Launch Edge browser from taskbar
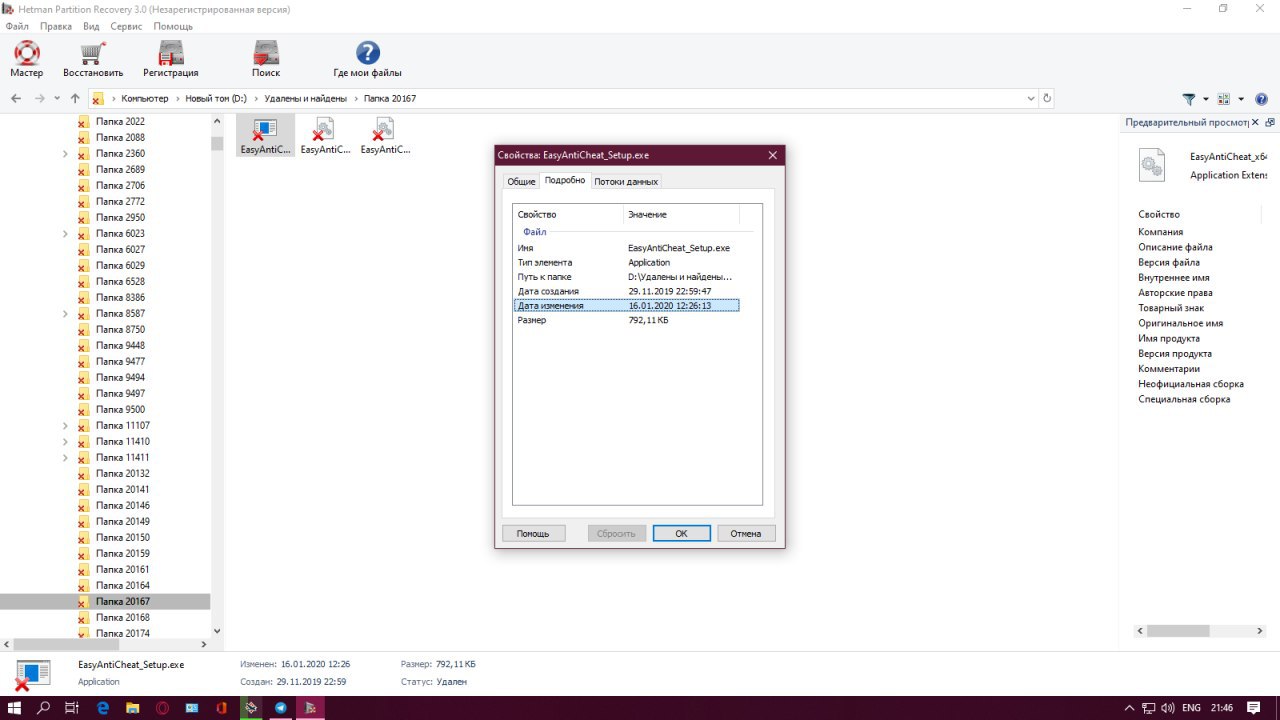 (x=102, y=708)
